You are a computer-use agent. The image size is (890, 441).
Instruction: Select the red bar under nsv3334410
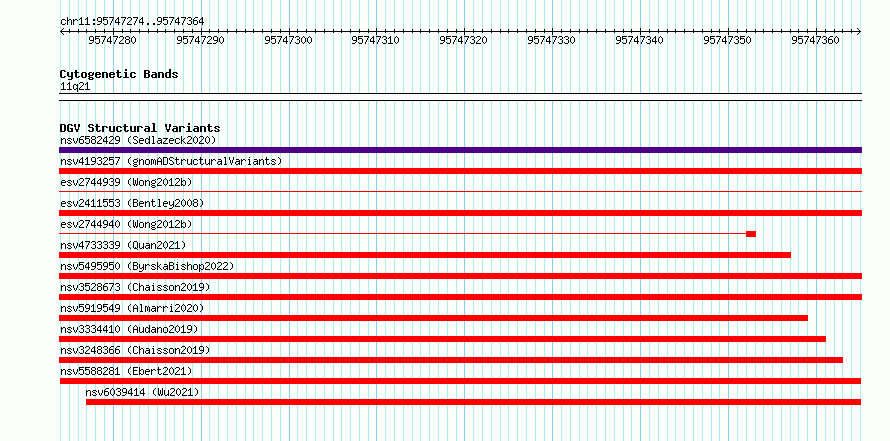point(443,339)
